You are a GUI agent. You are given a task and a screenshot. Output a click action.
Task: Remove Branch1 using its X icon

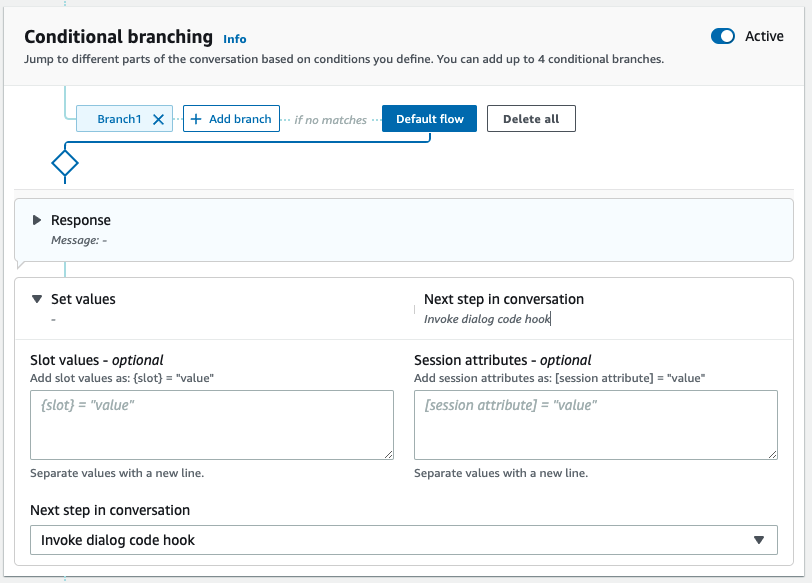(158, 118)
